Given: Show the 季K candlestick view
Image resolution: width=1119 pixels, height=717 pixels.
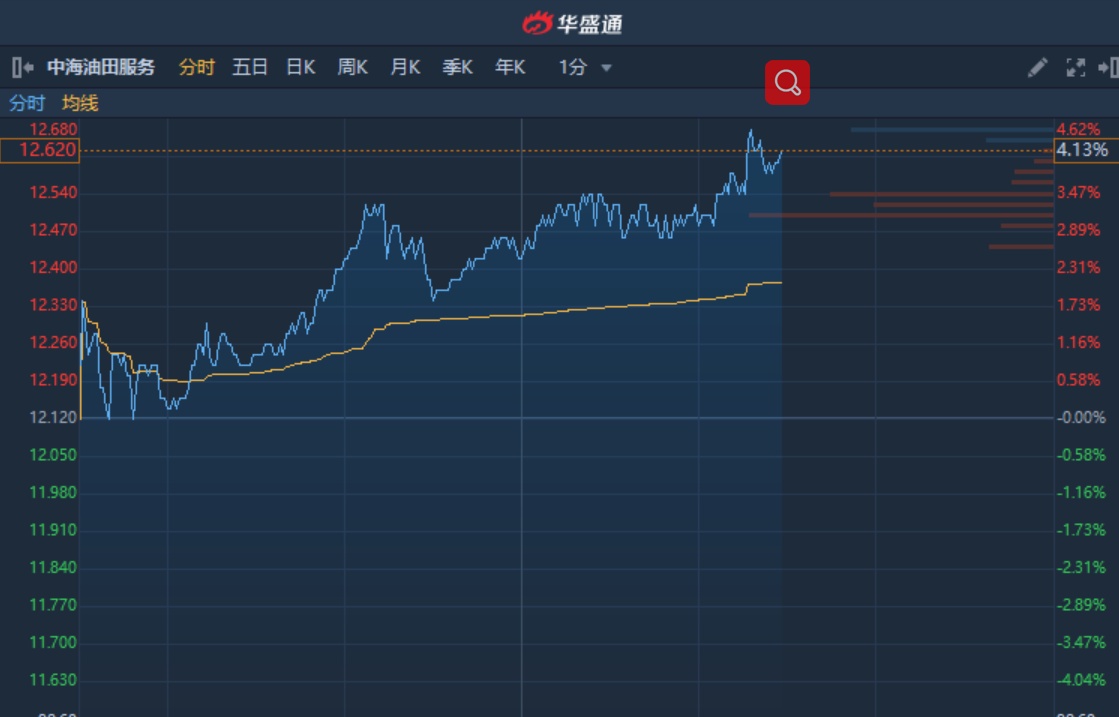Looking at the screenshot, I should pyautogui.click(x=457, y=67).
